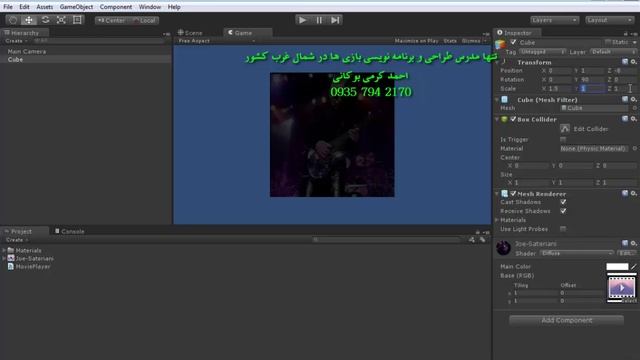
Task: Toggle the Static checkbox
Action: (x=608, y=42)
